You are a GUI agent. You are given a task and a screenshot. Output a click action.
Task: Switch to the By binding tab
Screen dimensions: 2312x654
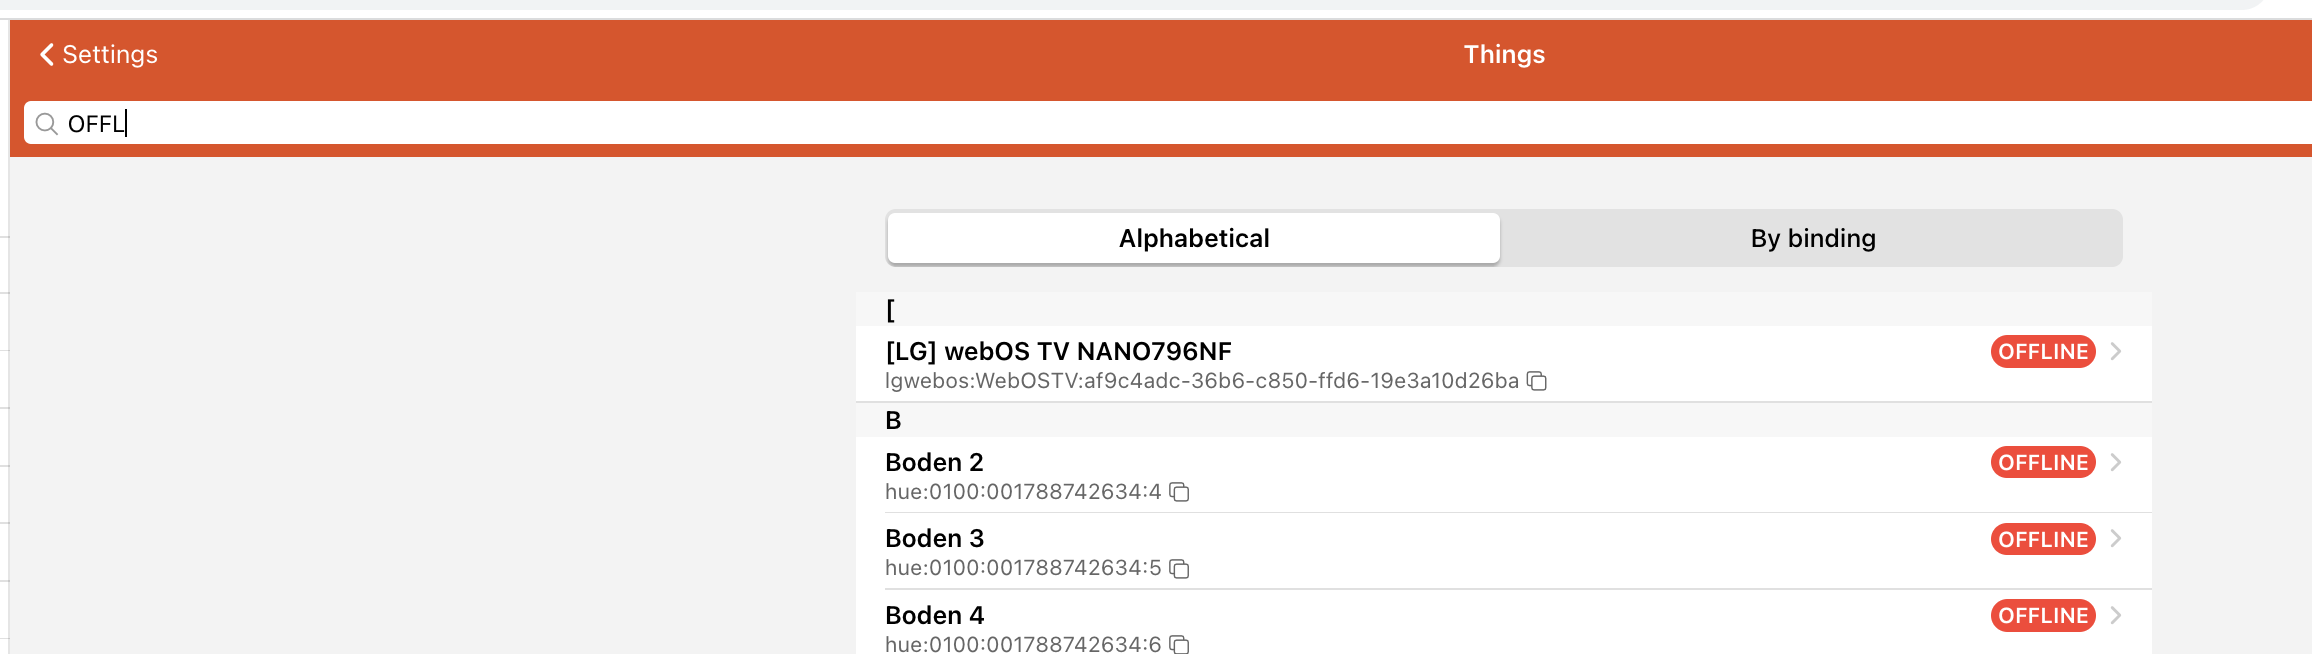click(x=1812, y=238)
